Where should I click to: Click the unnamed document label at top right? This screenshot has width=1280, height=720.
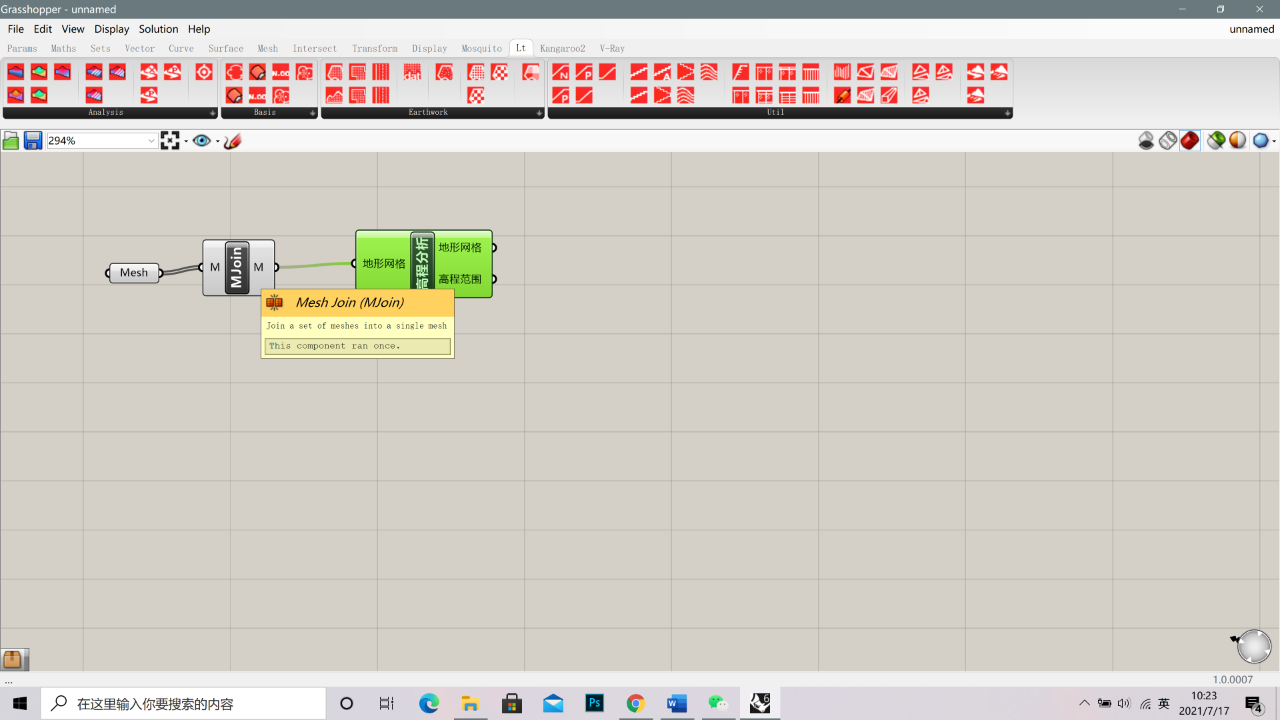[x=1252, y=29]
